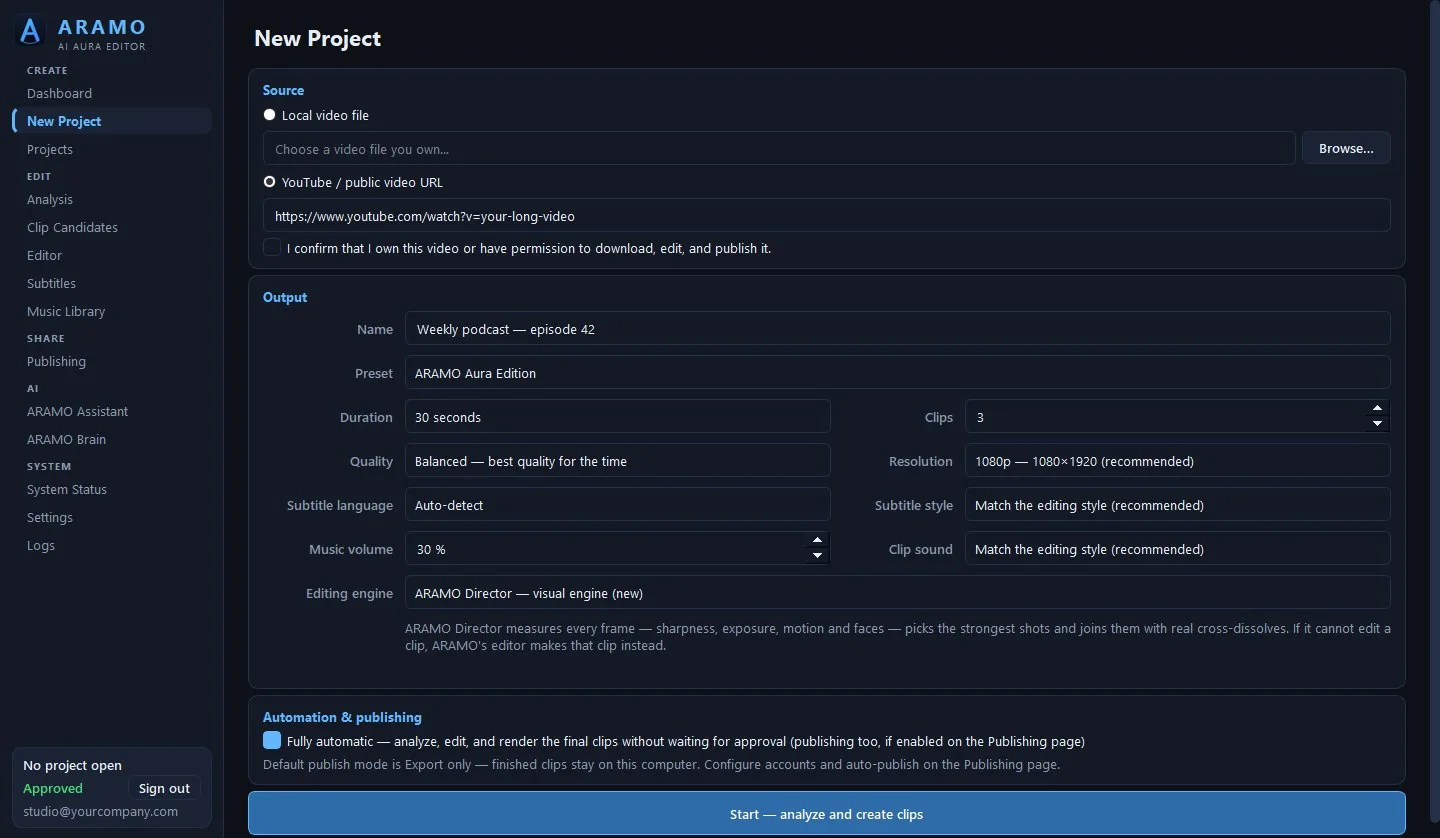Click the Output section heading
1440x838 pixels.
tap(285, 297)
